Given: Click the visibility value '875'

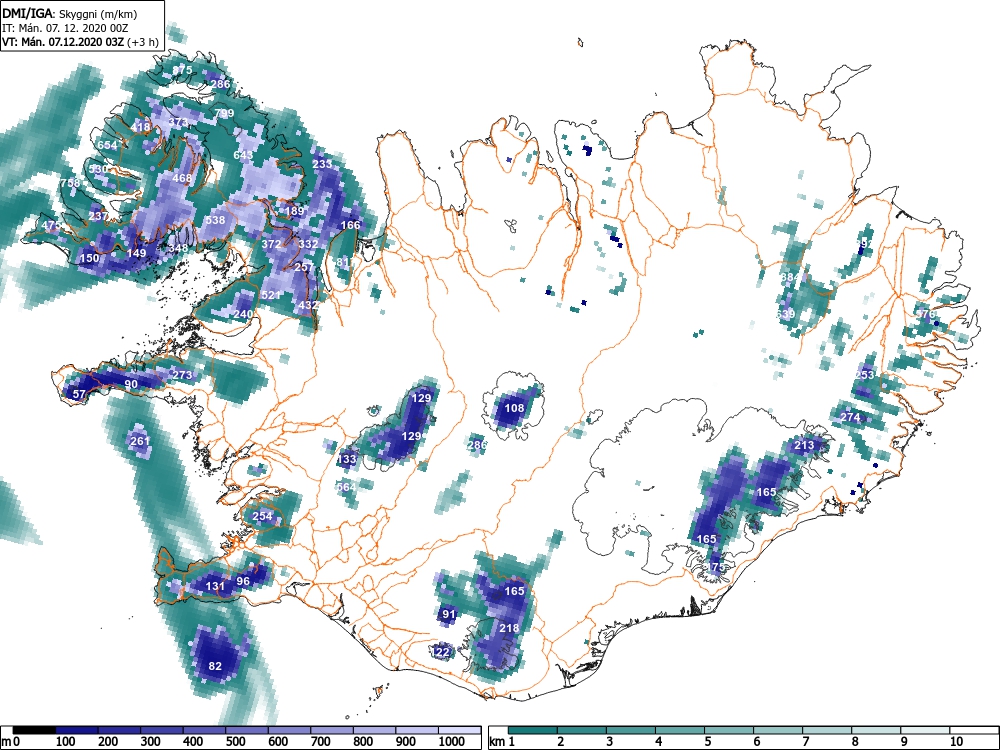Looking at the screenshot, I should (182, 70).
